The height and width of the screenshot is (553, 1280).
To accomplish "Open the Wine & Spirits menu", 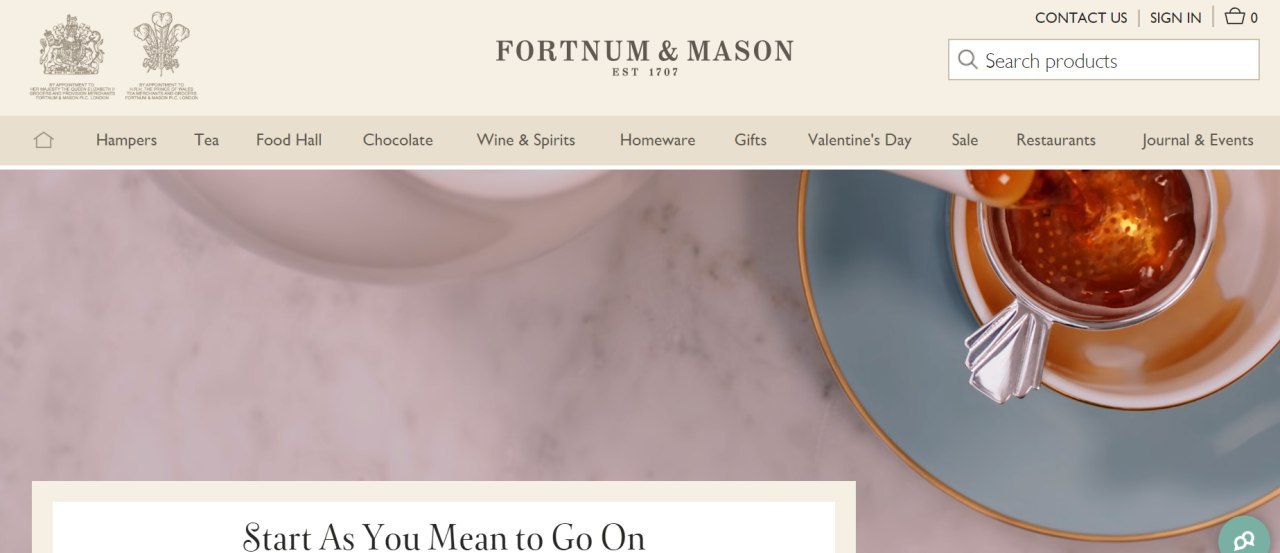I will click(x=526, y=140).
